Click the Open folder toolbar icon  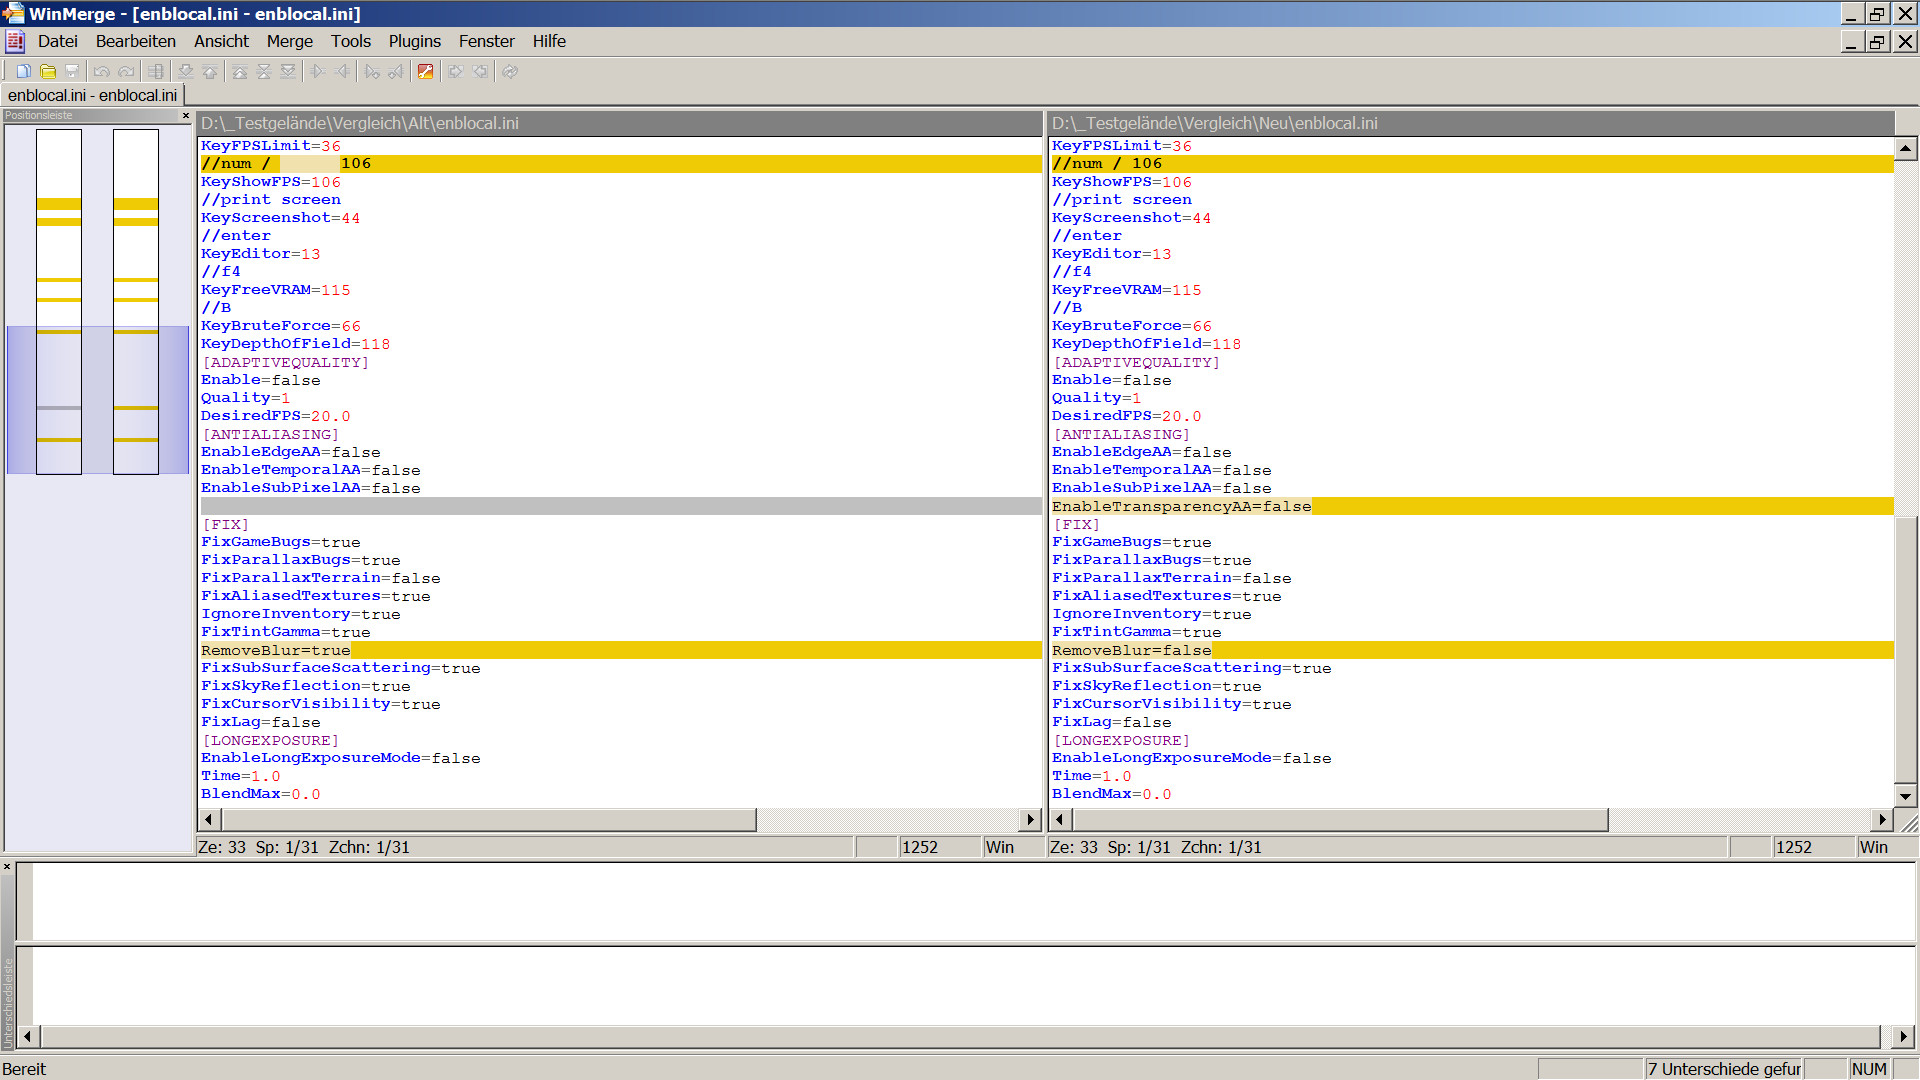(x=48, y=72)
